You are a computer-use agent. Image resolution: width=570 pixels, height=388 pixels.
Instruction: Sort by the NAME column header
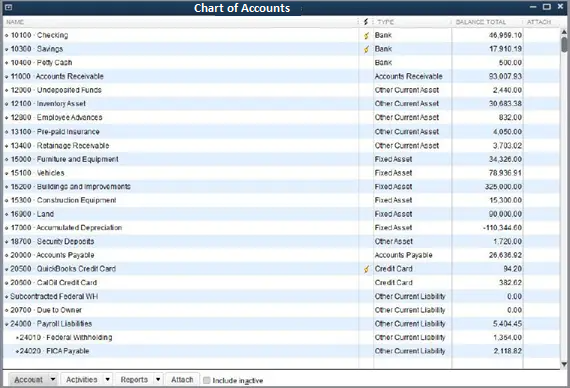[15, 22]
